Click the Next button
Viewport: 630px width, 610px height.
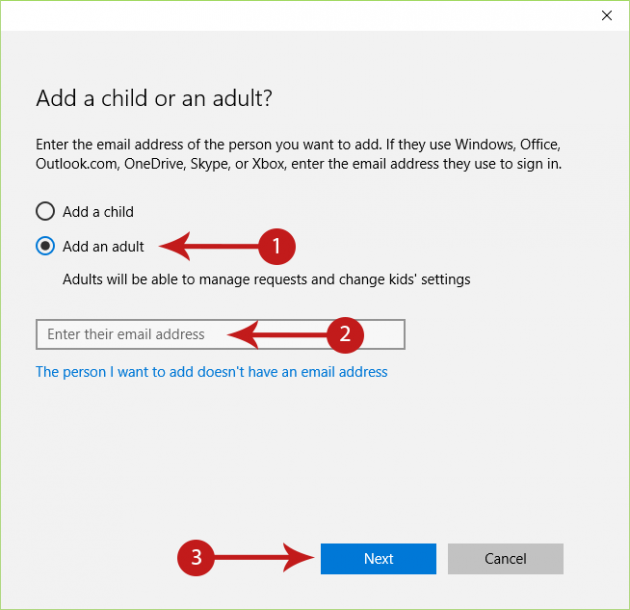pos(378,559)
